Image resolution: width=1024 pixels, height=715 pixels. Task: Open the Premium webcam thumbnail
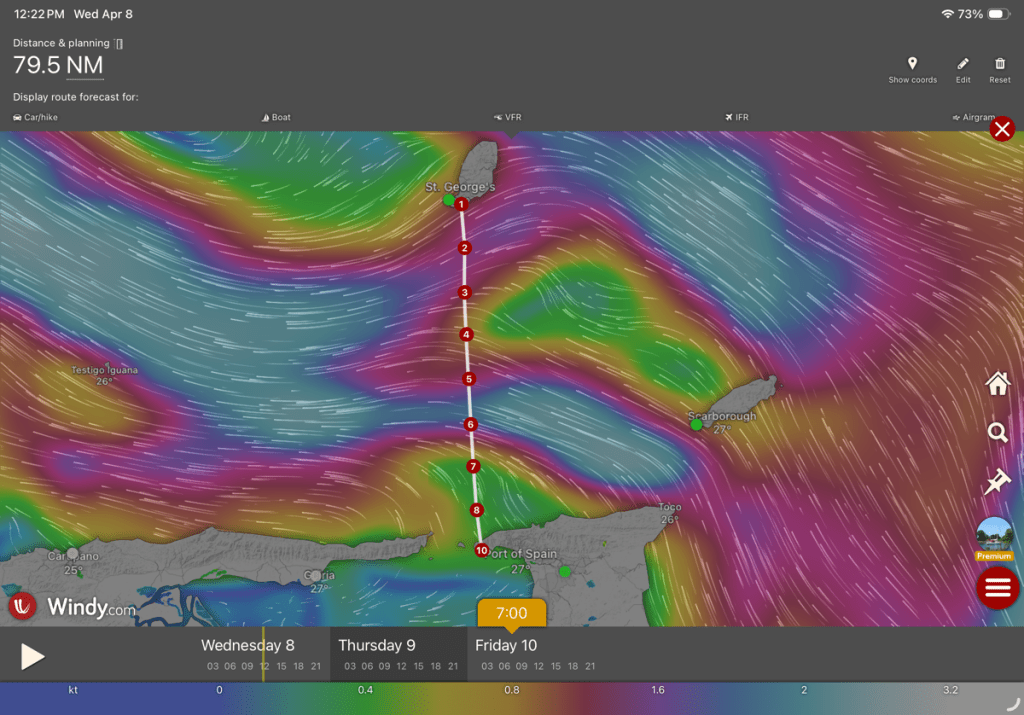995,537
